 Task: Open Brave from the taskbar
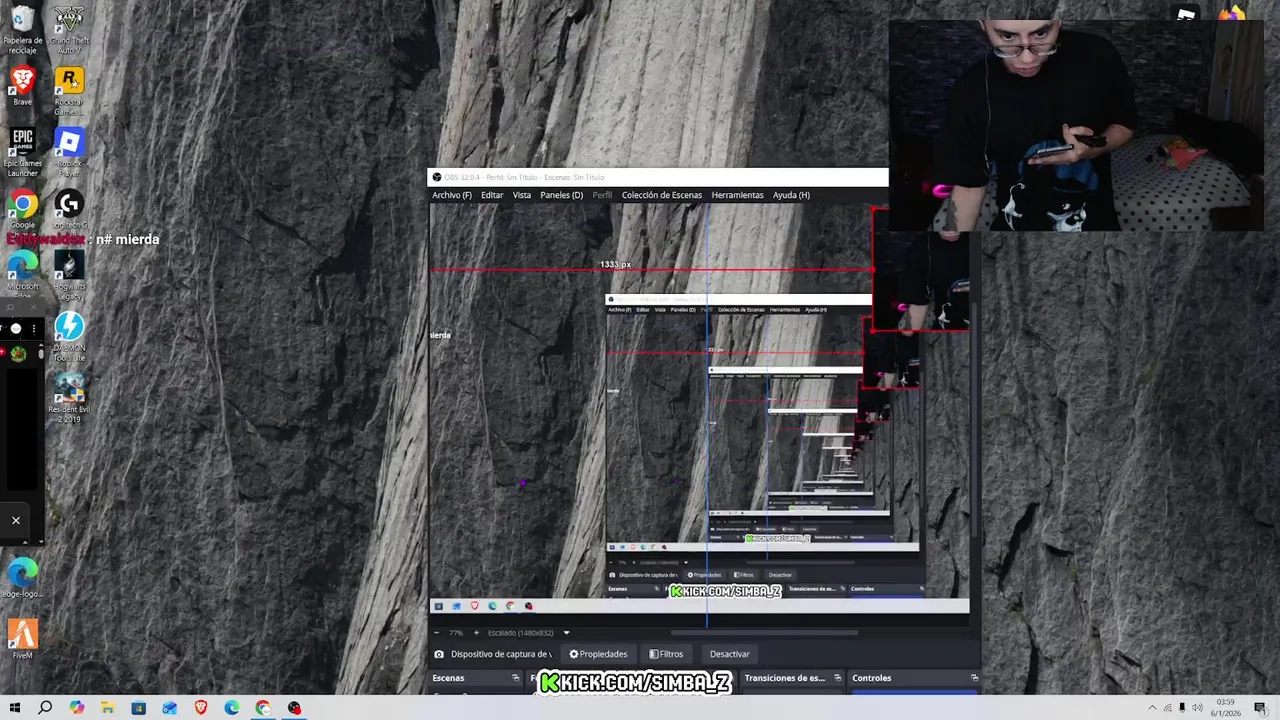pos(201,708)
